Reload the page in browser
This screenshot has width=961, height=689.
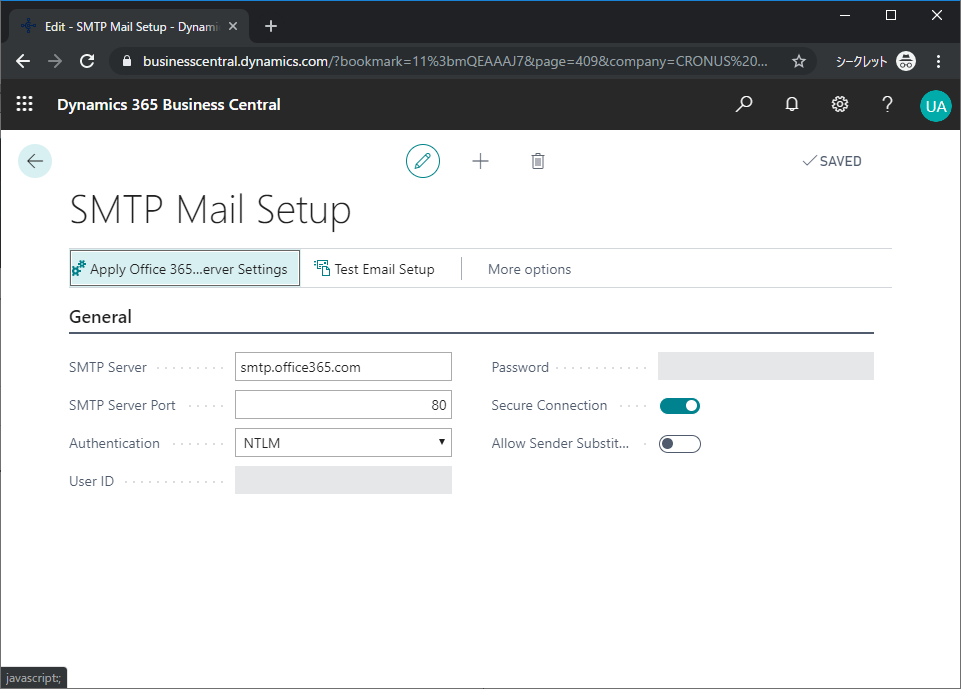click(87, 61)
